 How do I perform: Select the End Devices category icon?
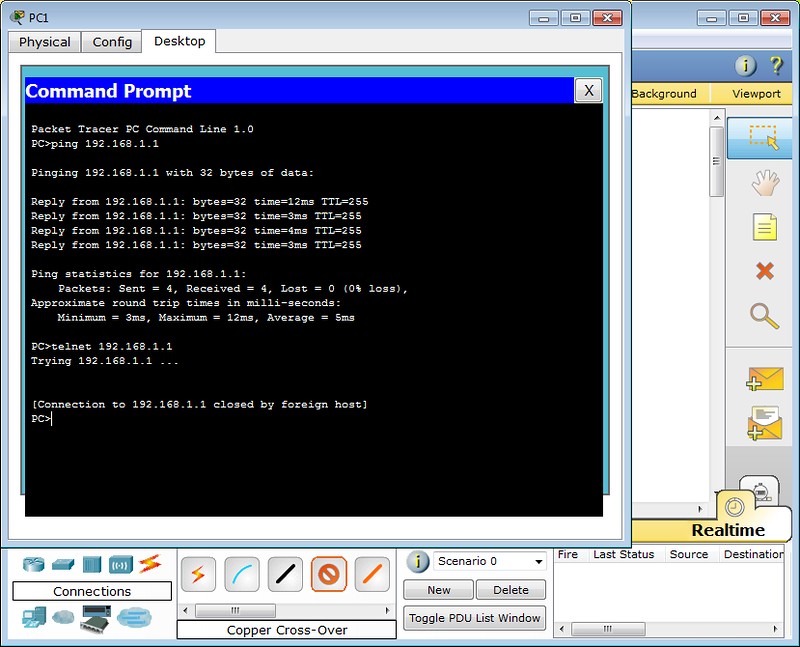34,617
